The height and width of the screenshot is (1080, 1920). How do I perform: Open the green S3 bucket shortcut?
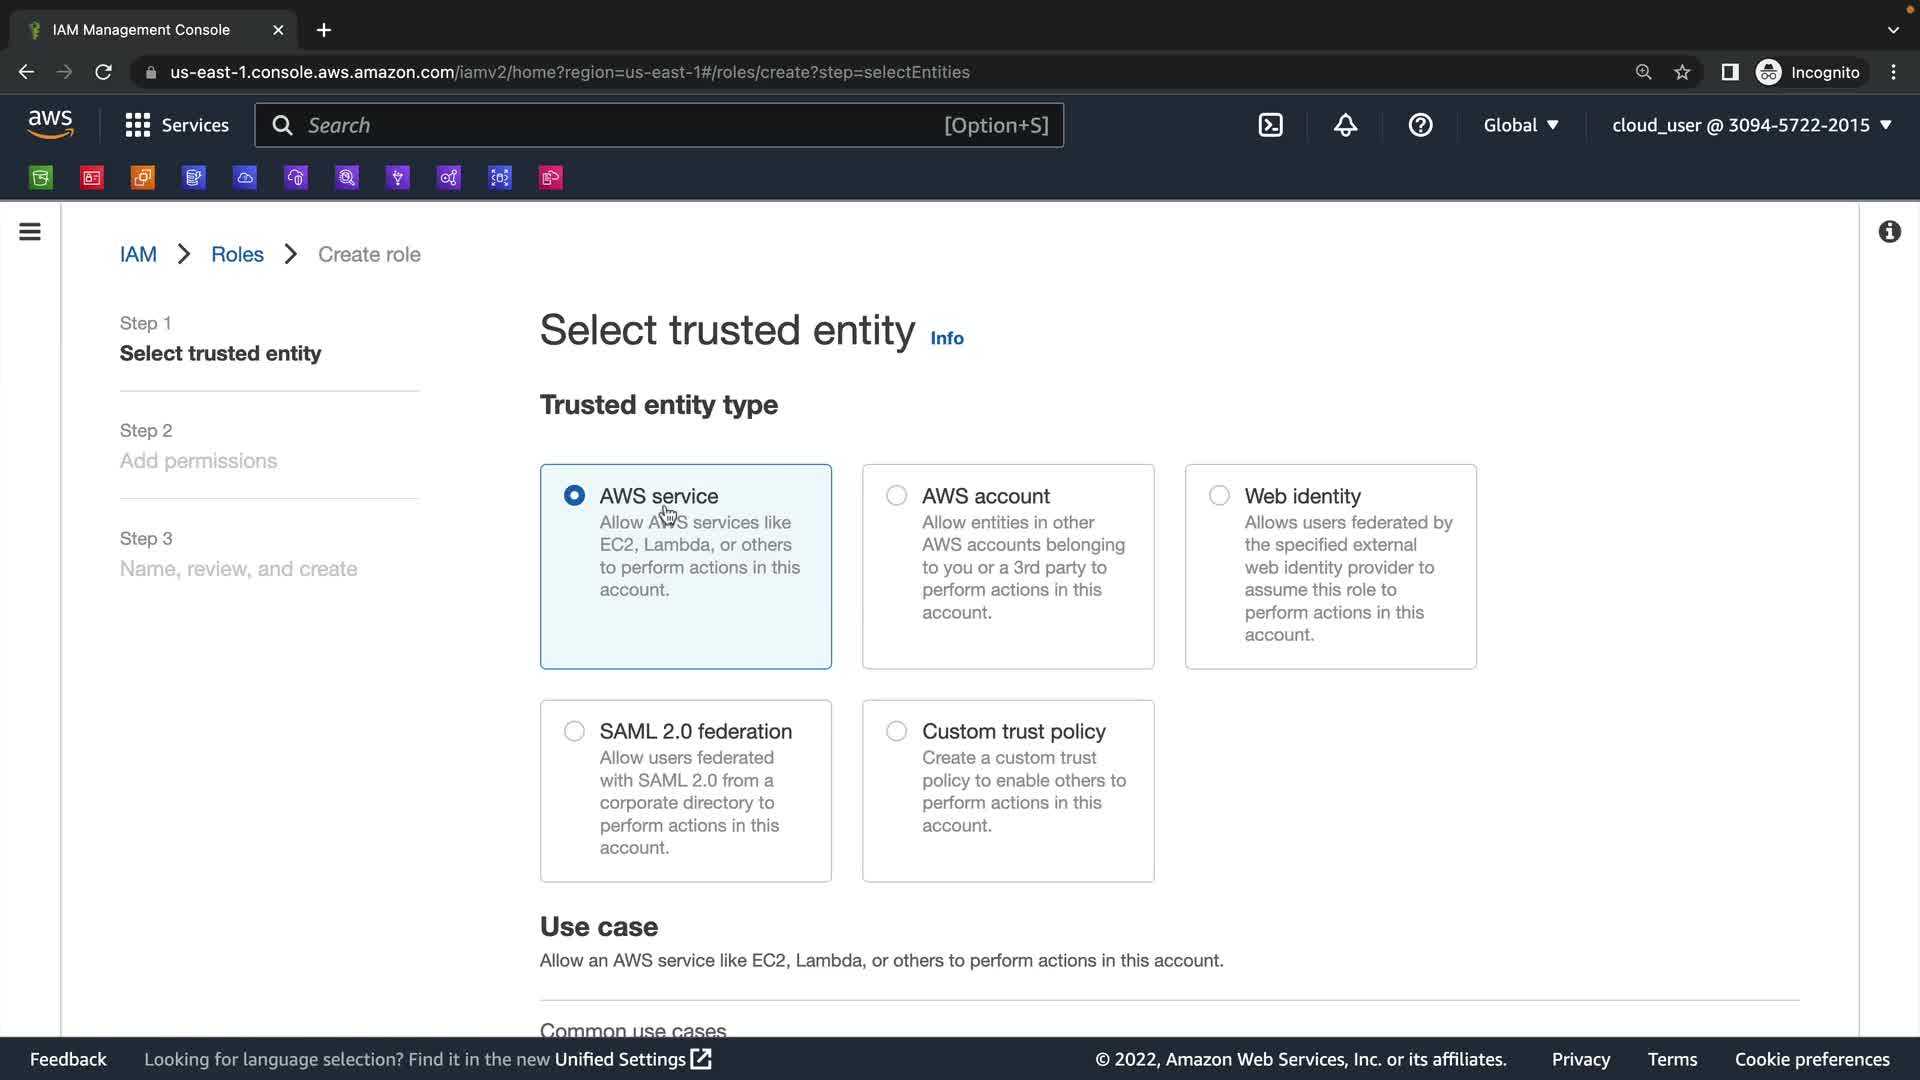[41, 178]
